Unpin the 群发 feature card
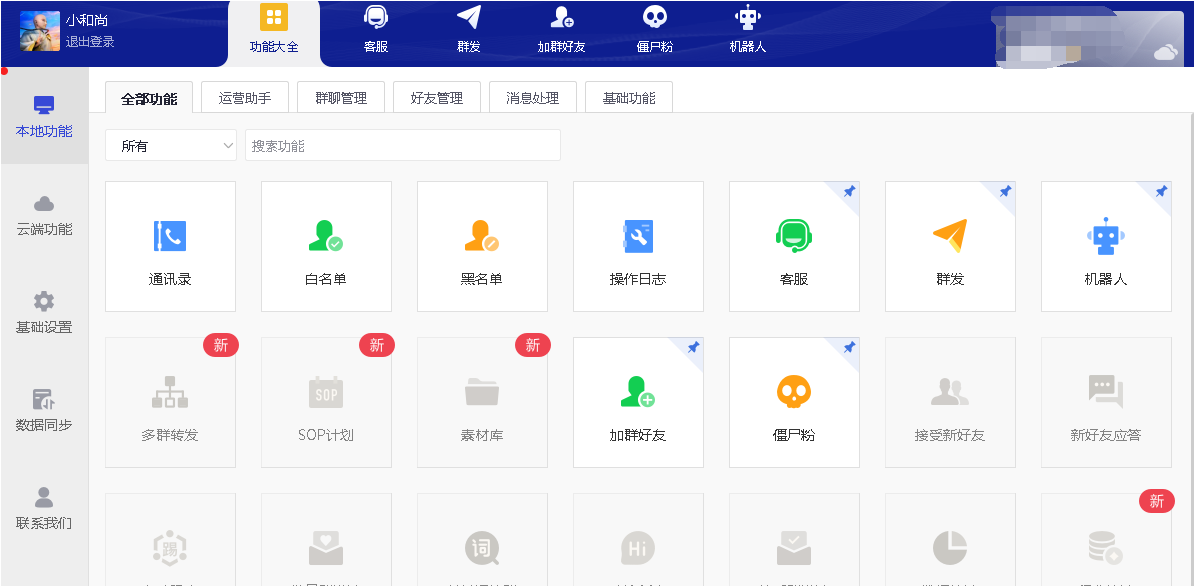The image size is (1194, 586). (1005, 192)
